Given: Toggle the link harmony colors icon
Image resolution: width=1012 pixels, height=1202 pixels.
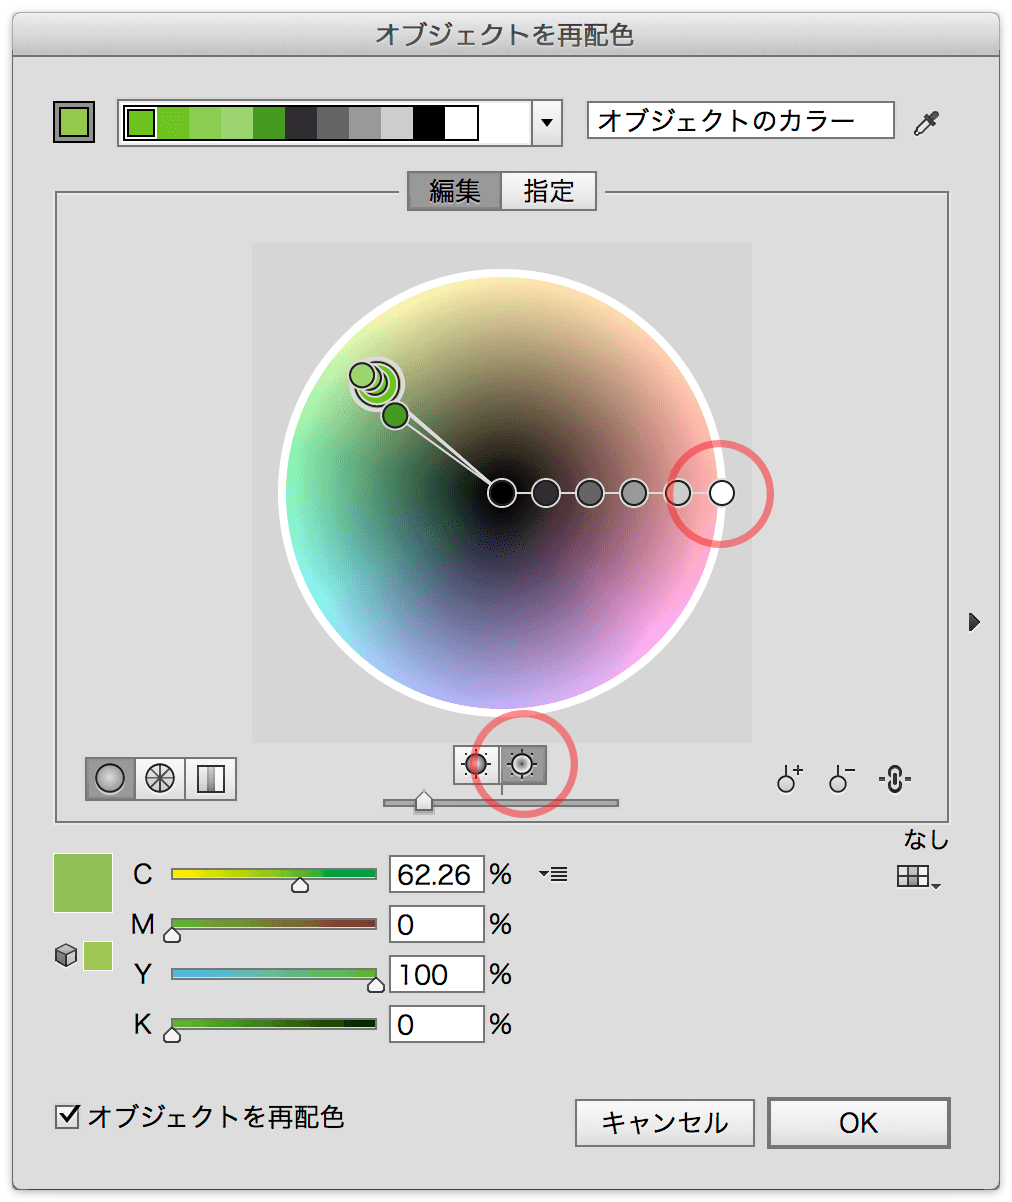Looking at the screenshot, I should click(895, 779).
